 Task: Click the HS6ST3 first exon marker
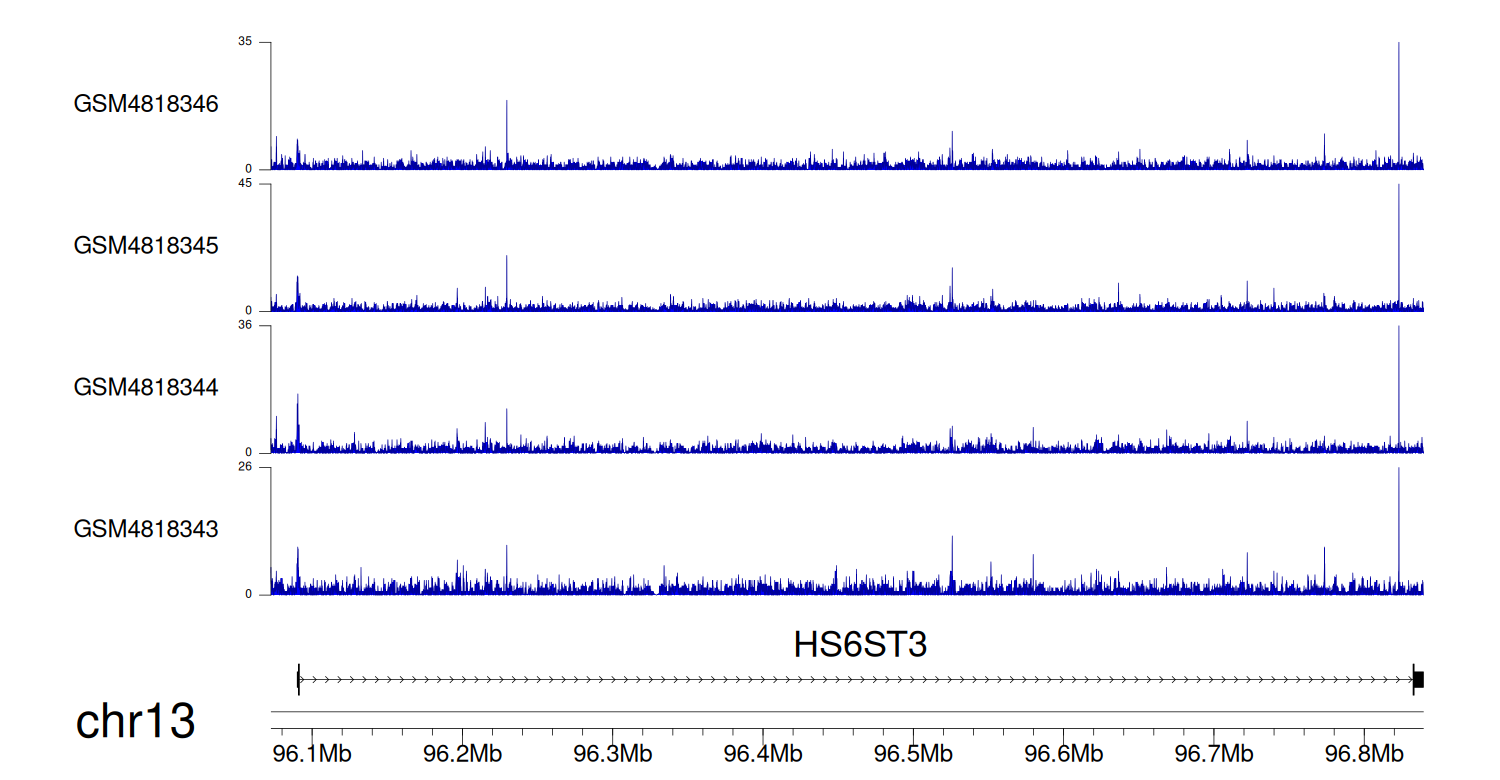[298, 680]
